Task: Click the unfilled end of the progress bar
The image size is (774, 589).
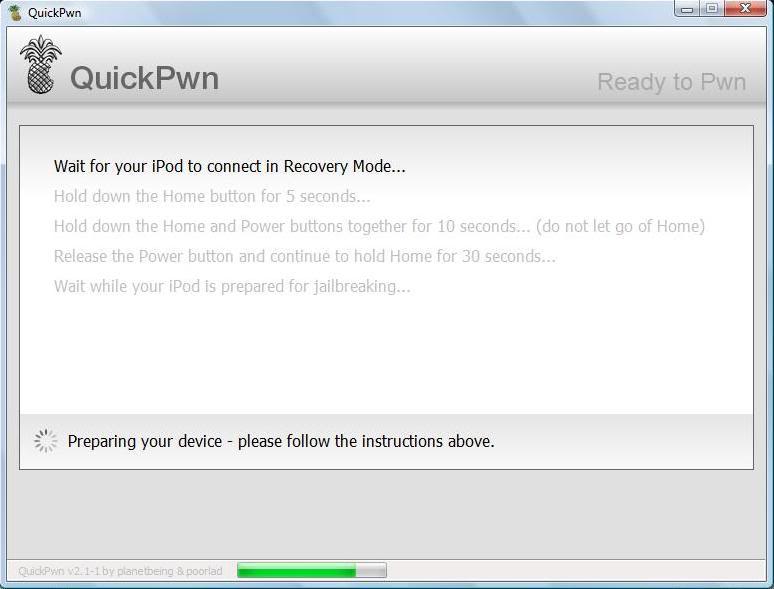Action: (372, 571)
